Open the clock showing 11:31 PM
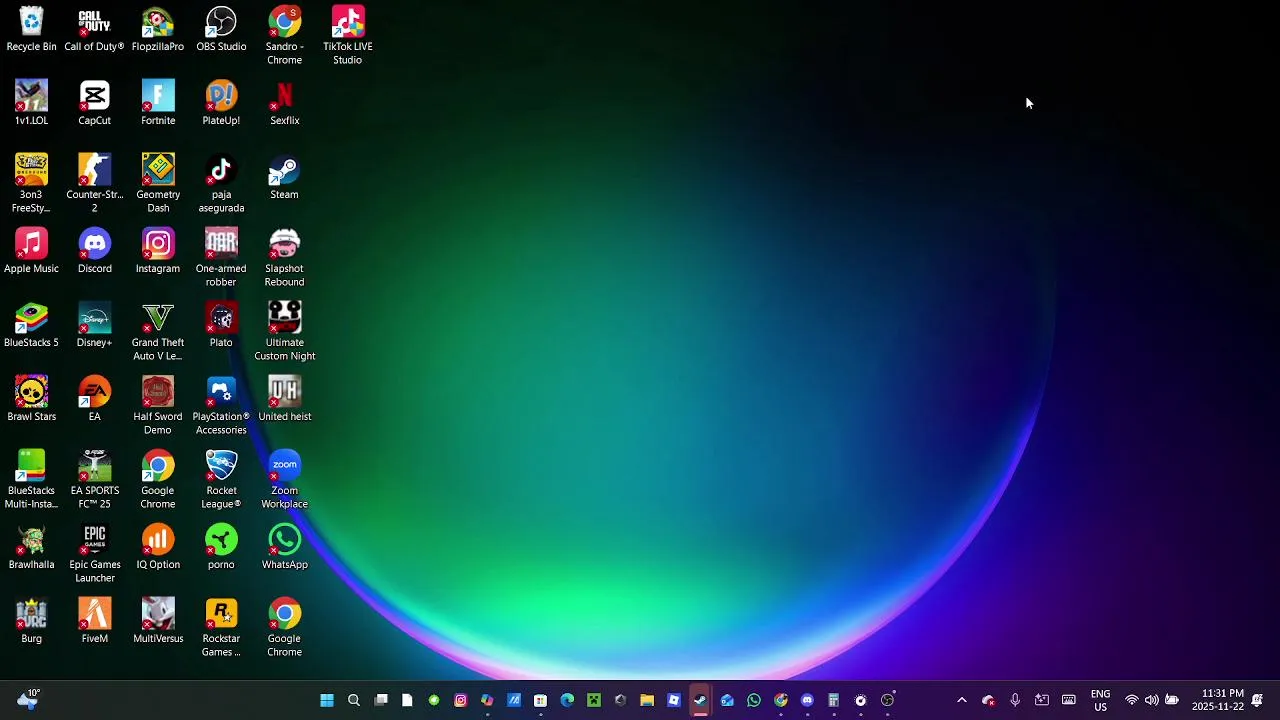Screen dimensions: 1280x720 click(x=1218, y=700)
